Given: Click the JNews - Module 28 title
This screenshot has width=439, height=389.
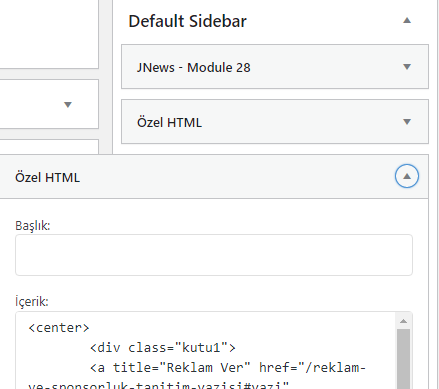Looking at the screenshot, I should 193,68.
